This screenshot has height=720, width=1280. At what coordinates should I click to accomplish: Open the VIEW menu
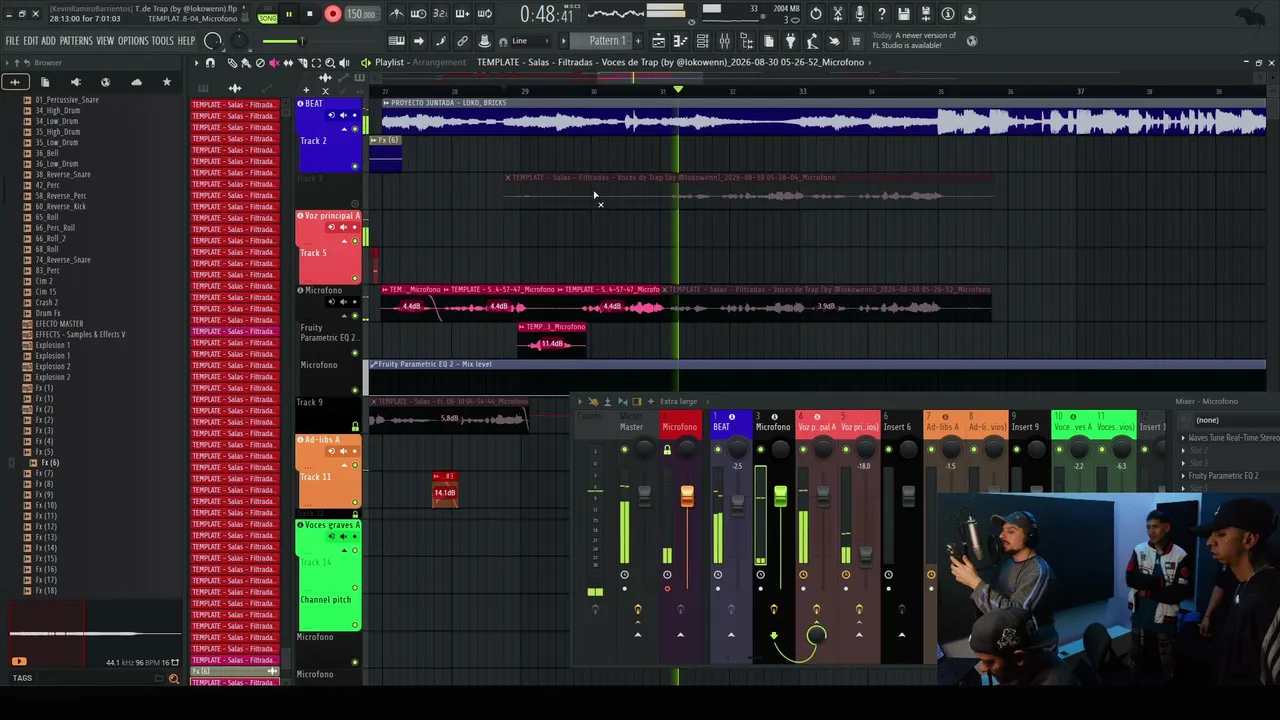(105, 41)
